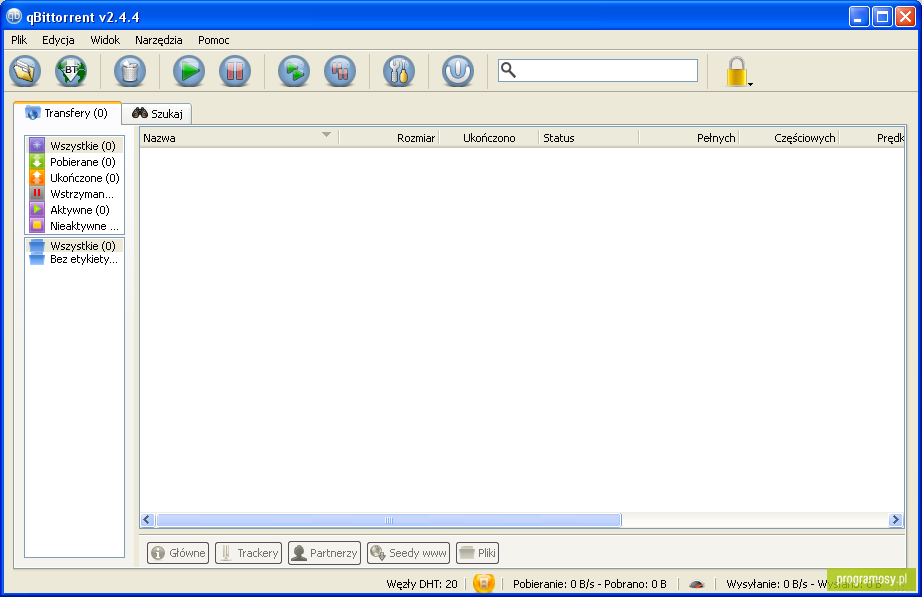Pause all torrents icon

coord(340,71)
